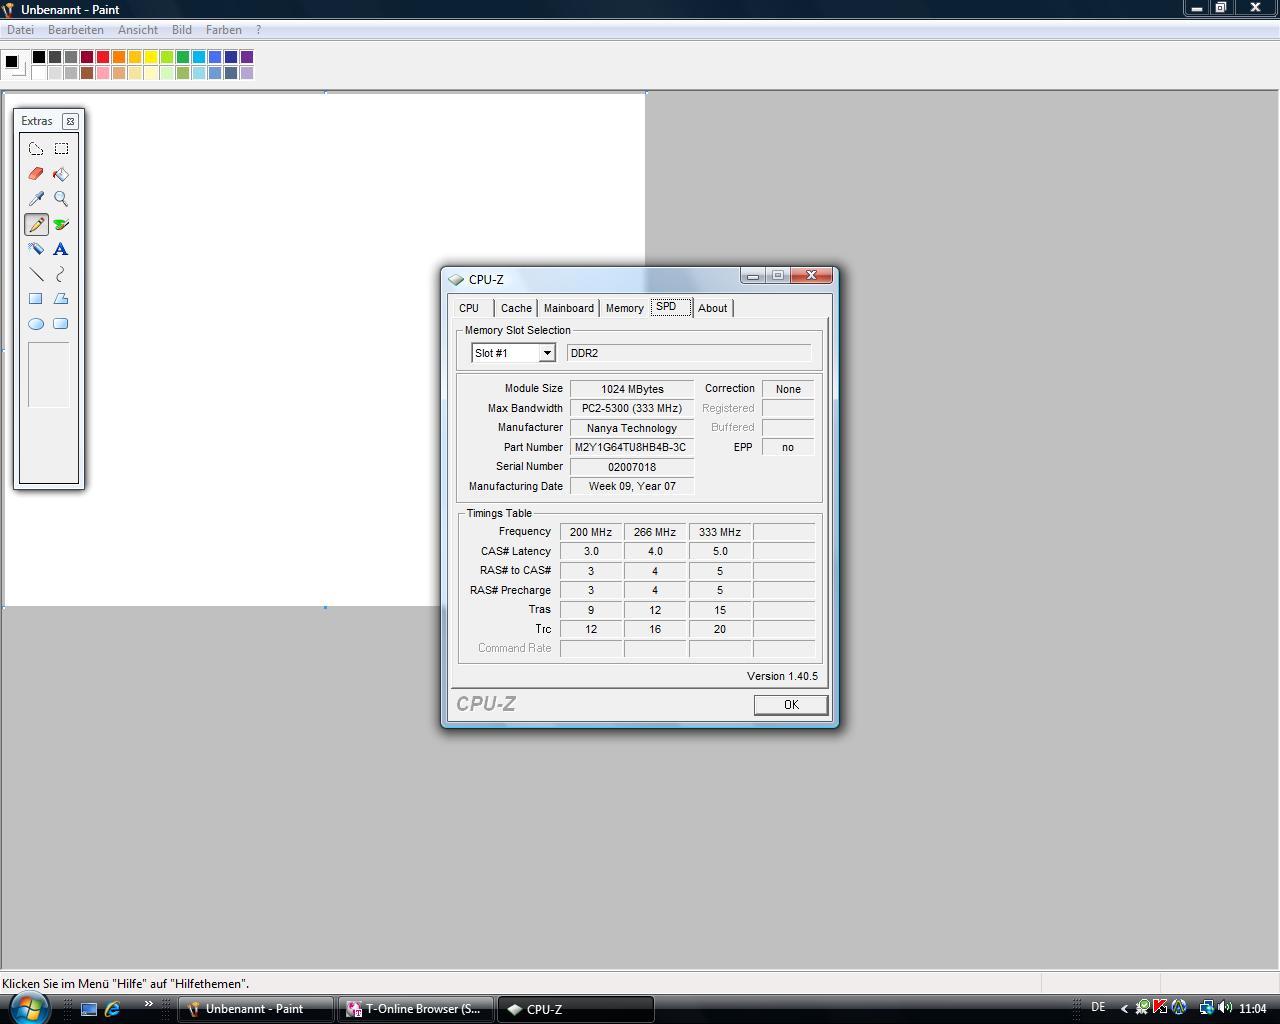Switch to the T-Online Browser taskbar button

[416, 1009]
